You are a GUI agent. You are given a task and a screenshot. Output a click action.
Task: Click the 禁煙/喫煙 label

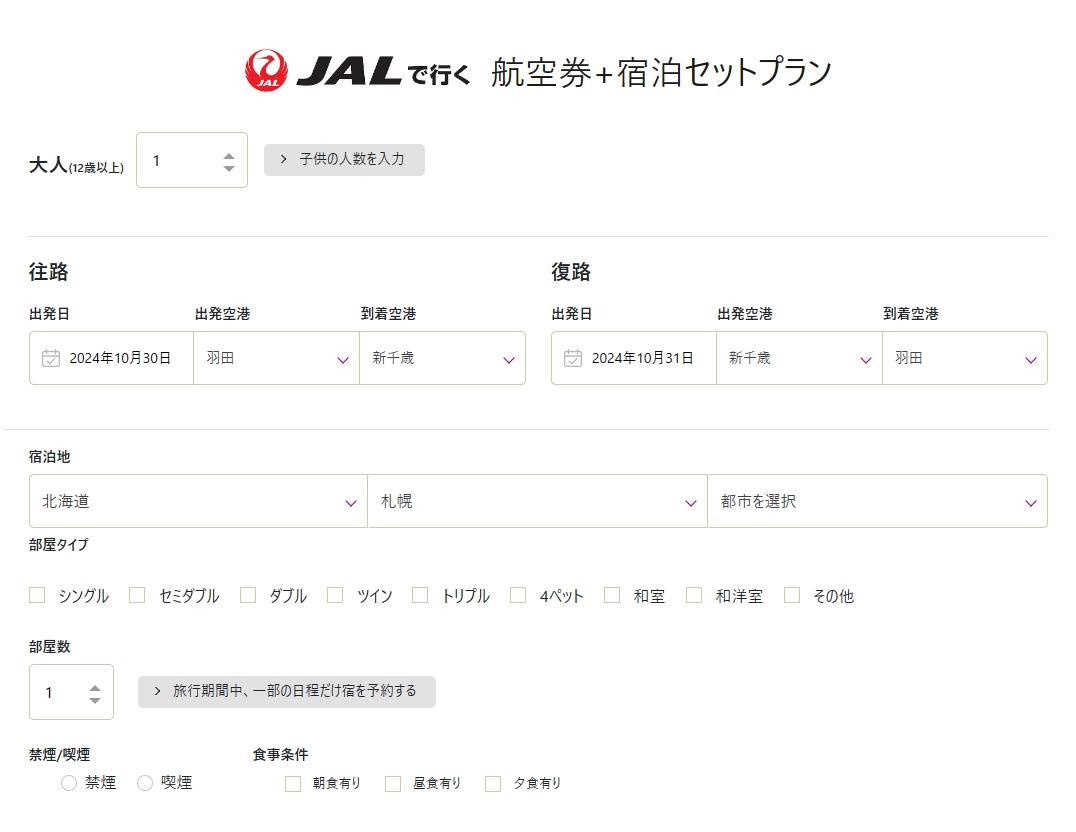tap(60, 755)
